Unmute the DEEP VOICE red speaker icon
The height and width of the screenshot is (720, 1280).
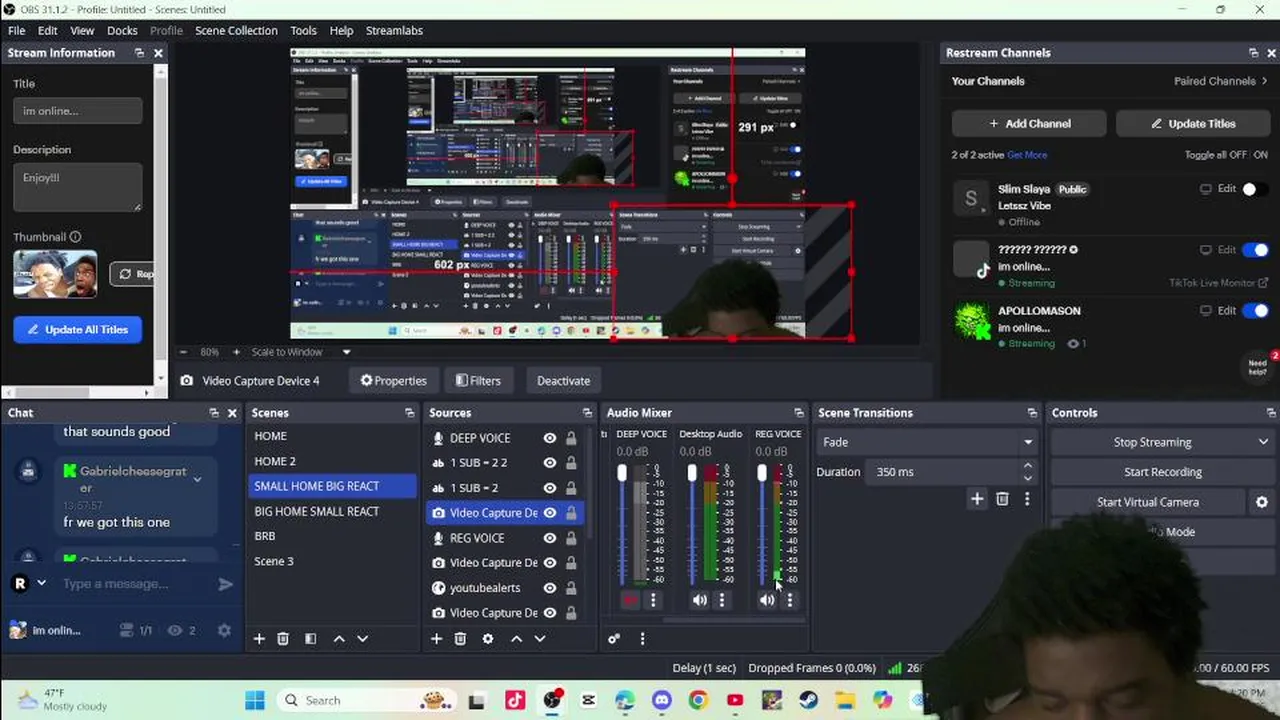(x=630, y=600)
